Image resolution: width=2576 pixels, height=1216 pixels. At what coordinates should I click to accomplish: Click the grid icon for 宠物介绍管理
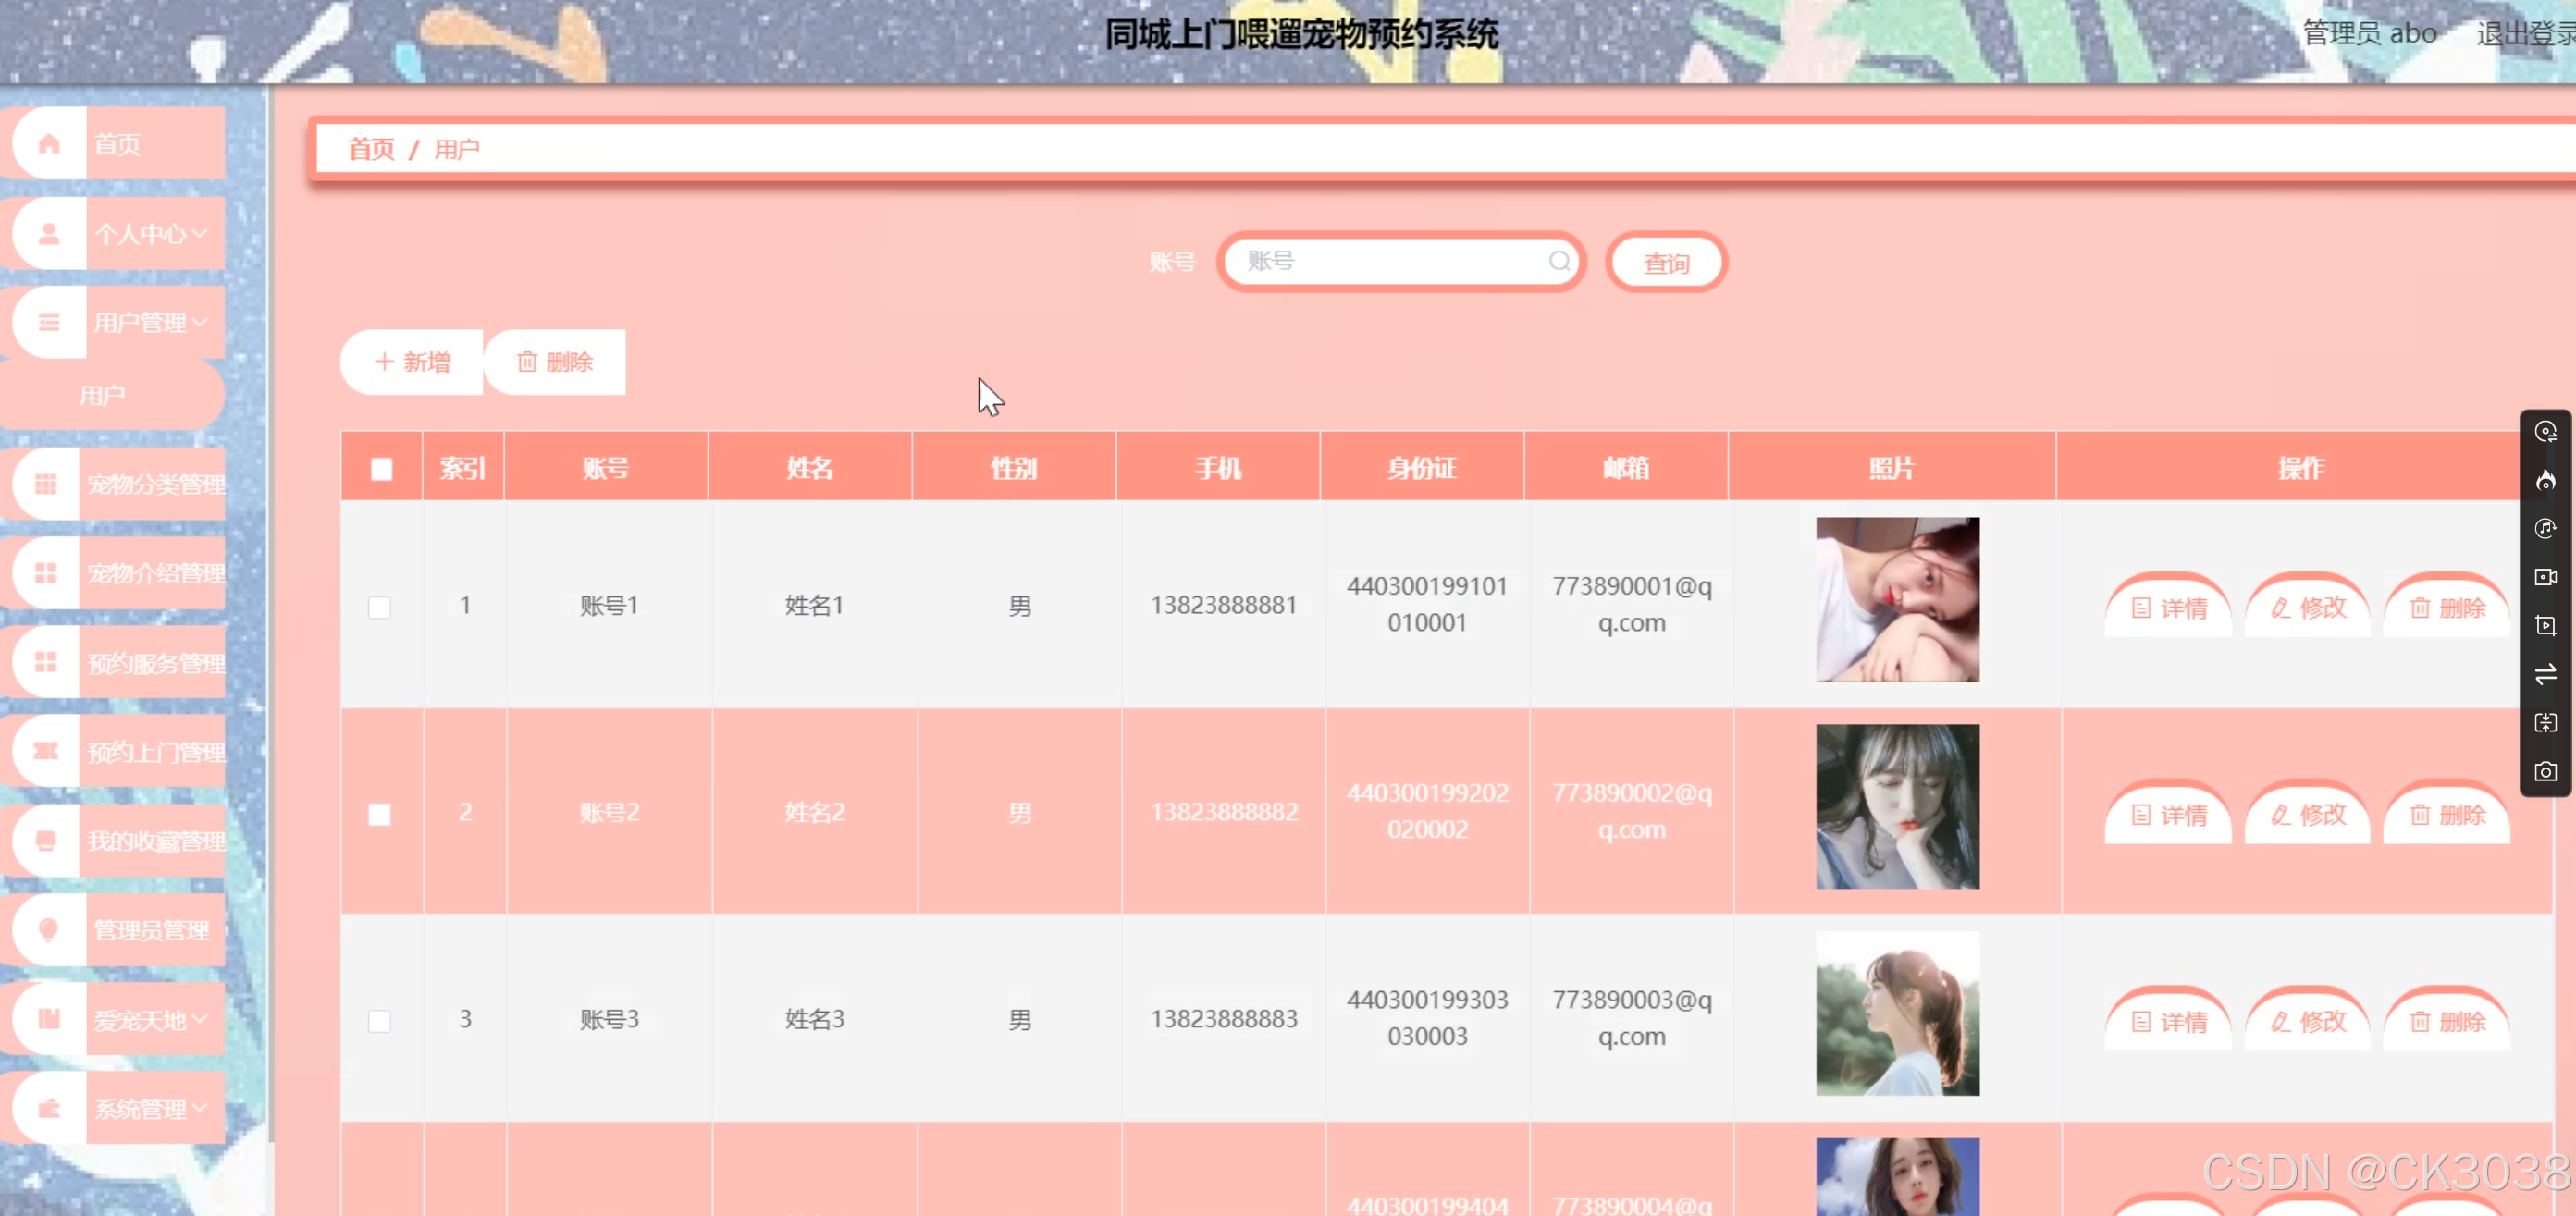tap(46, 573)
